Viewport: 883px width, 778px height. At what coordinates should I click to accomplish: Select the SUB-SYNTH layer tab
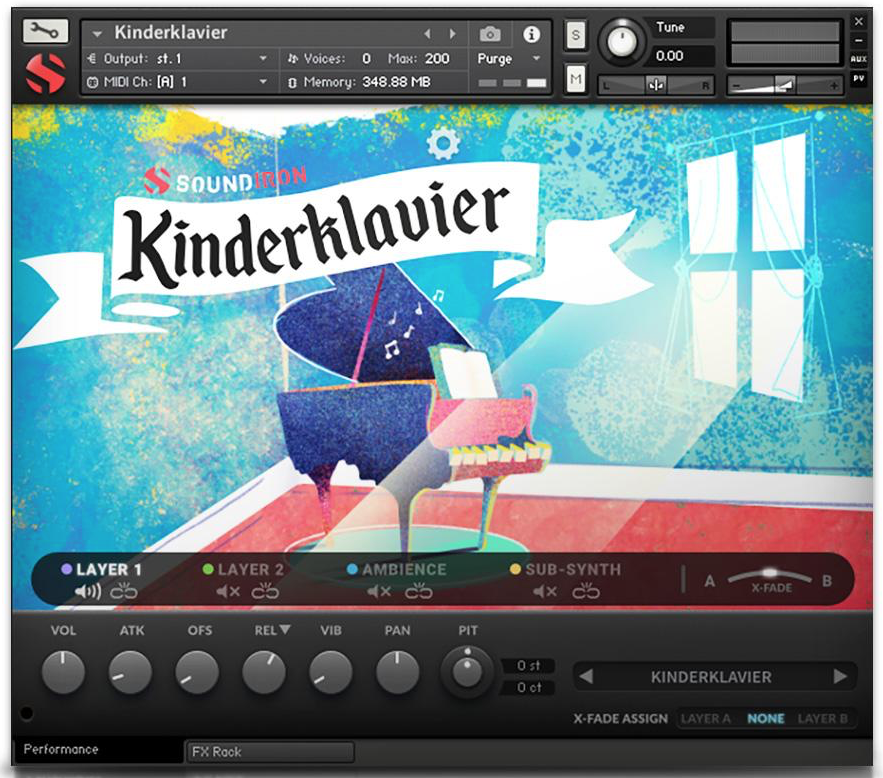(x=573, y=570)
